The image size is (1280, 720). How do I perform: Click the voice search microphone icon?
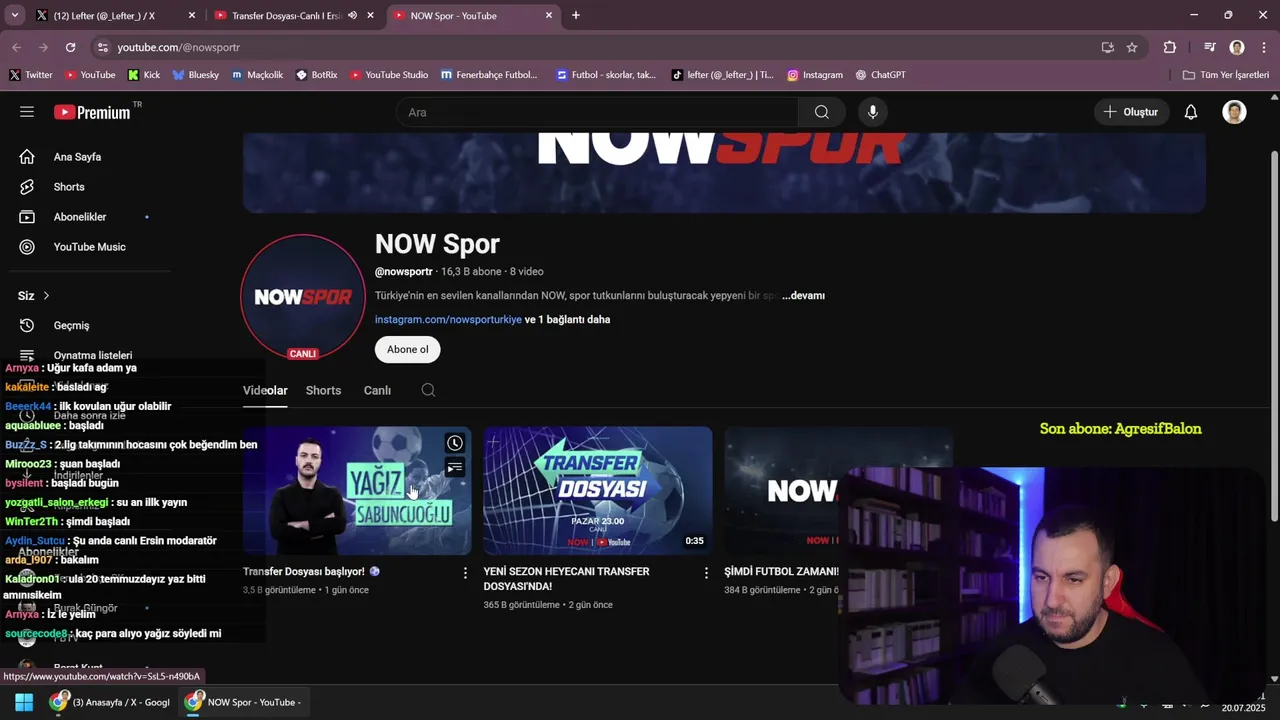pos(873,112)
